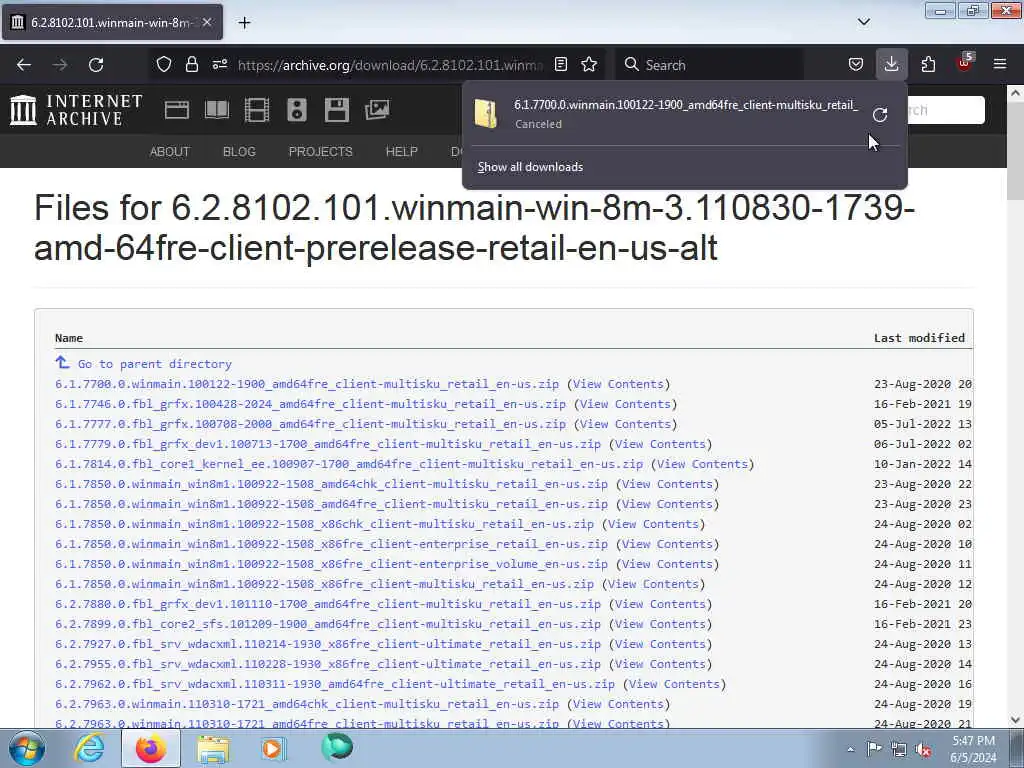Toggle reader view icon in address bar
This screenshot has height=768, width=1024.
click(561, 65)
